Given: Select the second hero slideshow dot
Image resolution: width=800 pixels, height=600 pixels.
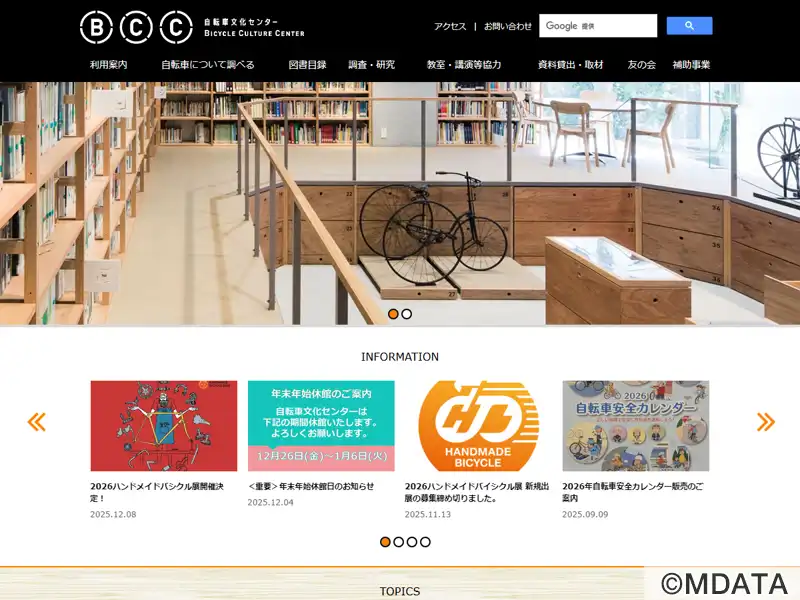Looking at the screenshot, I should click(407, 314).
